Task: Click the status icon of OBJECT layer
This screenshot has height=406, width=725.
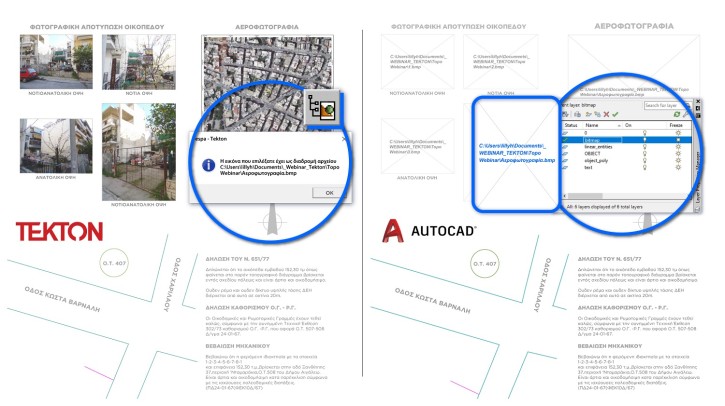Action: click(565, 154)
